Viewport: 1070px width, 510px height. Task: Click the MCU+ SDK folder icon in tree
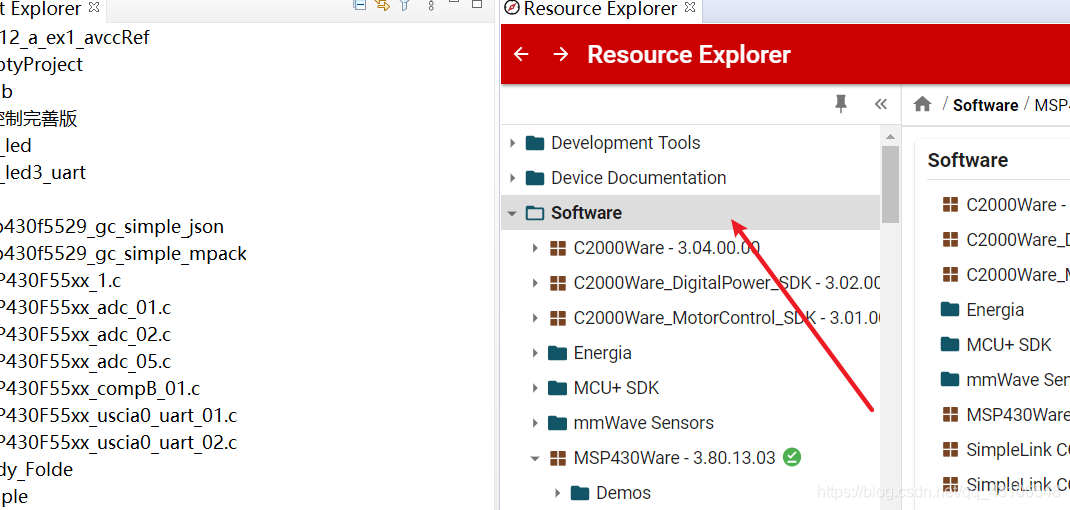[558, 388]
